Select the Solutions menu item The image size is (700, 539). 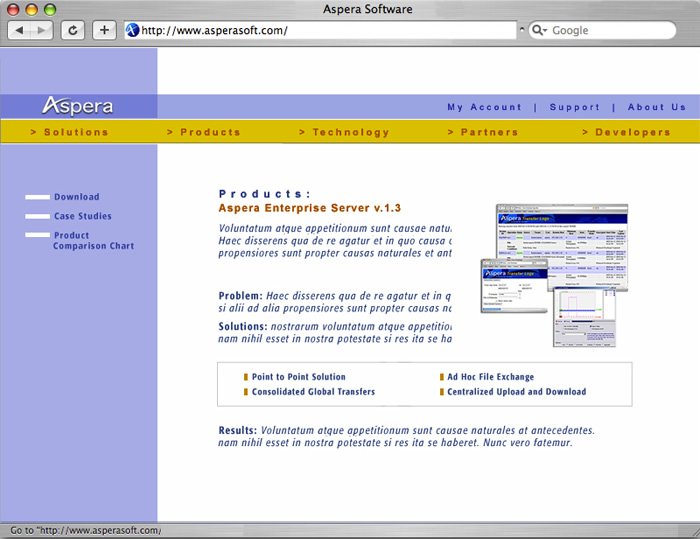(69, 132)
